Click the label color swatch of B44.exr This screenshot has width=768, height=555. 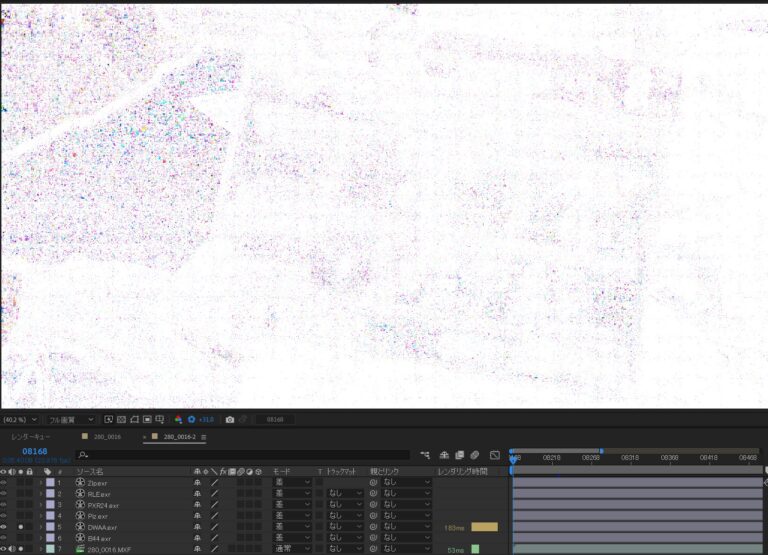50,538
